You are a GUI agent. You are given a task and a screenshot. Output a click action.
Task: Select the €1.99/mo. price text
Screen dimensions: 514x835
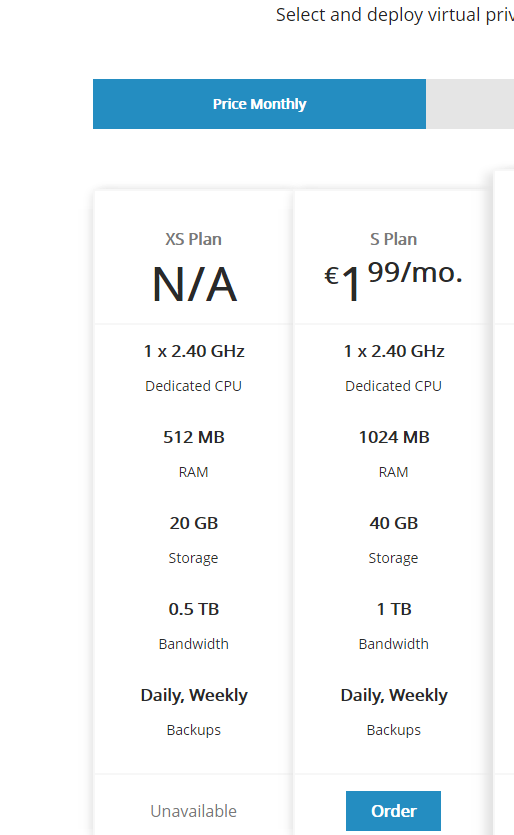tap(394, 281)
